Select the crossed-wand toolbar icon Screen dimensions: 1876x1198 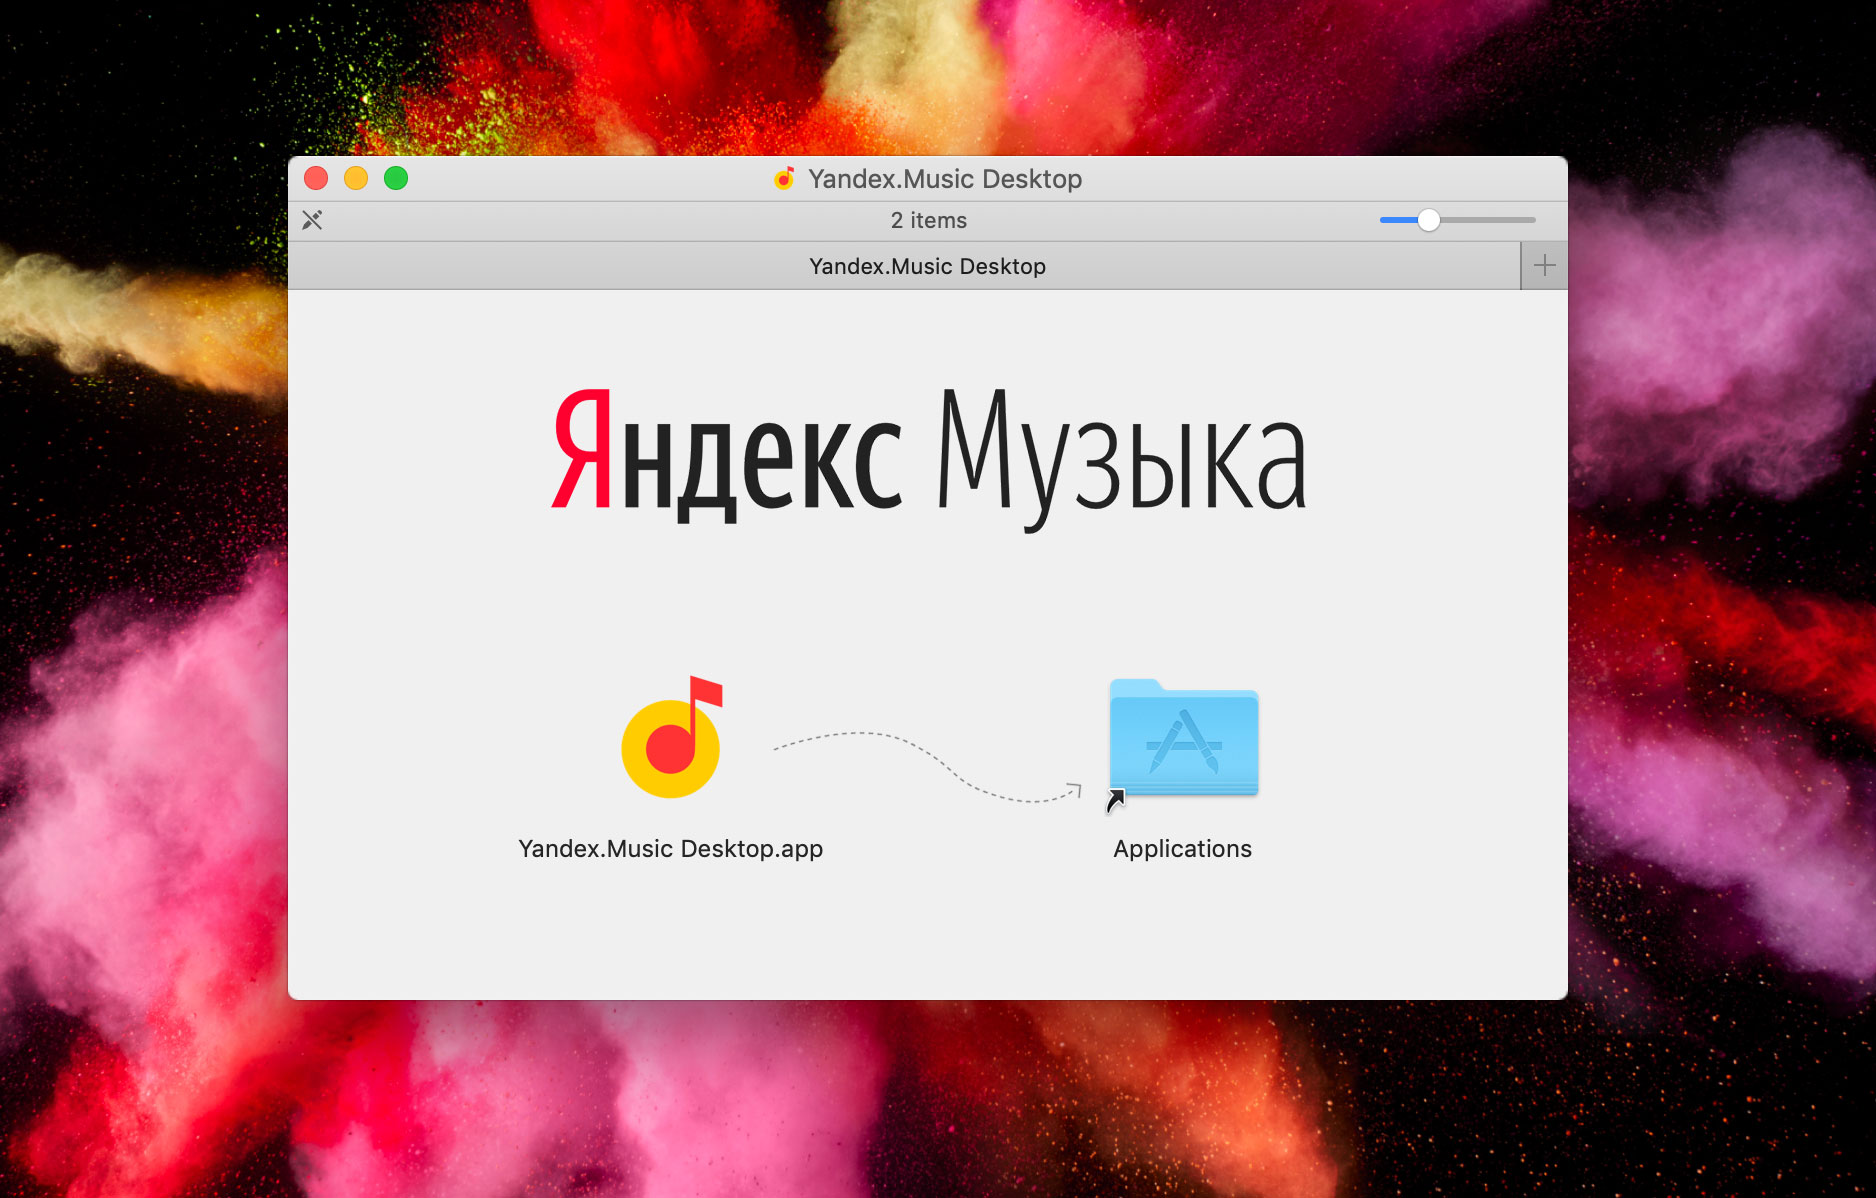(x=312, y=220)
